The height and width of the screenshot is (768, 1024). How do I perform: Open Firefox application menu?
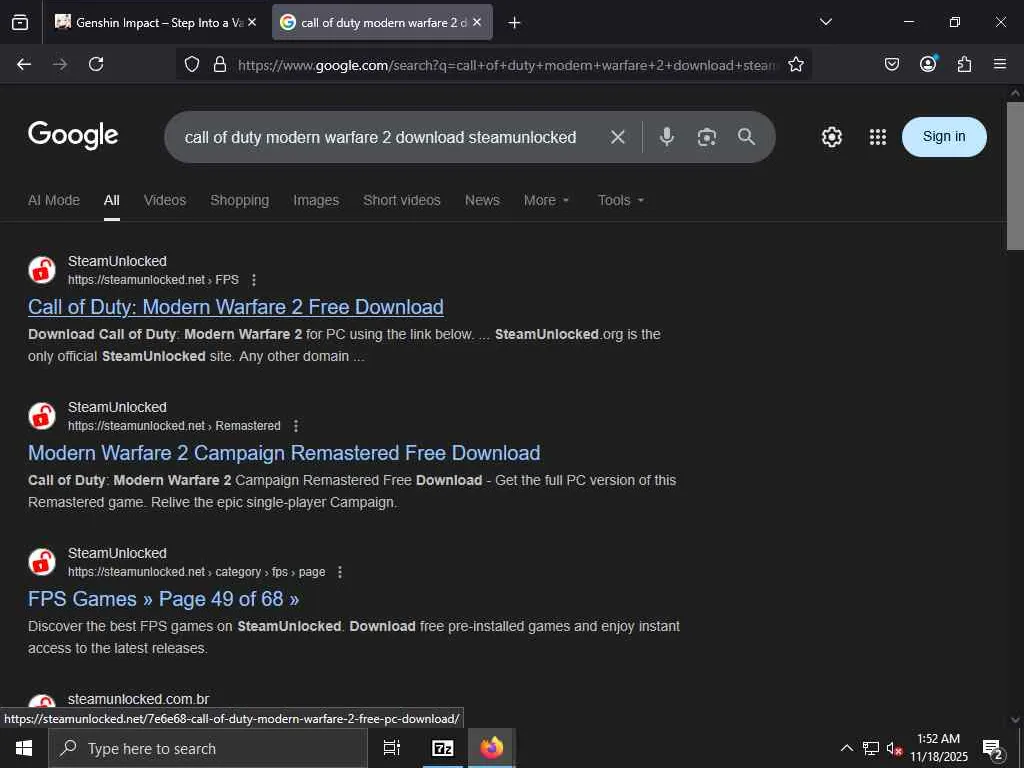pos(1000,64)
